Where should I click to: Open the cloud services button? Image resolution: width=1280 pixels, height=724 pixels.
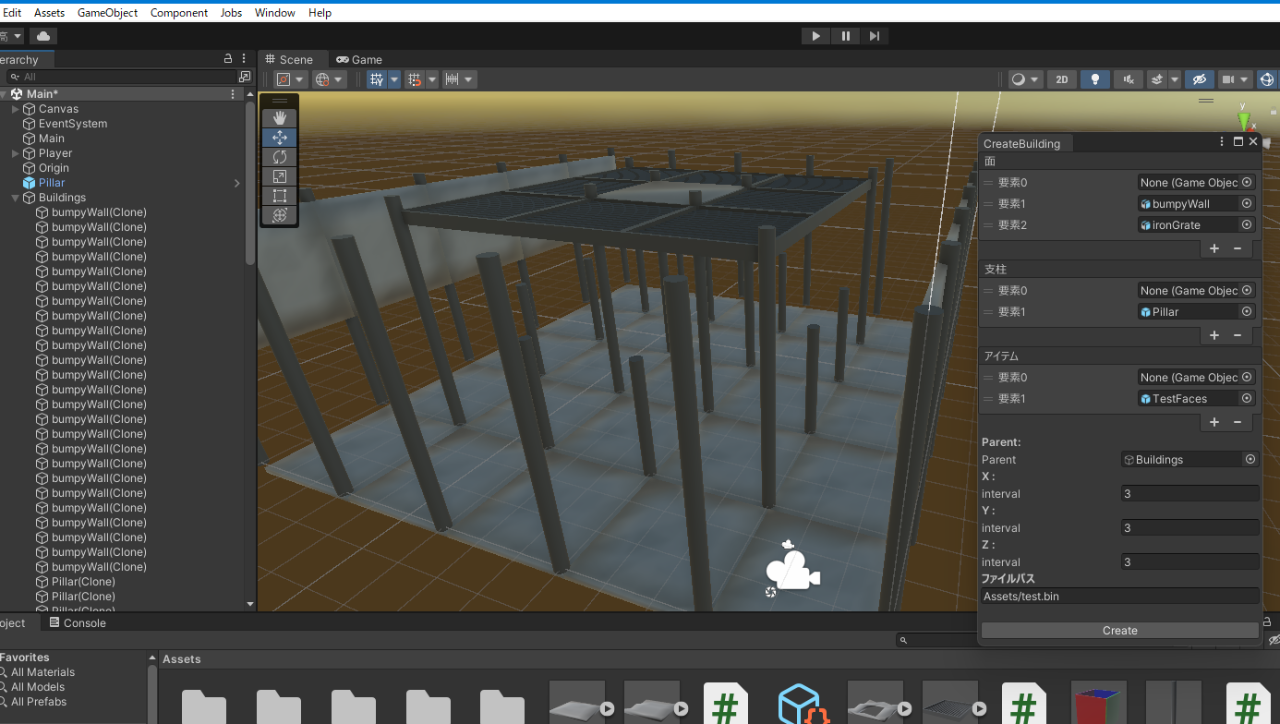click(43, 36)
